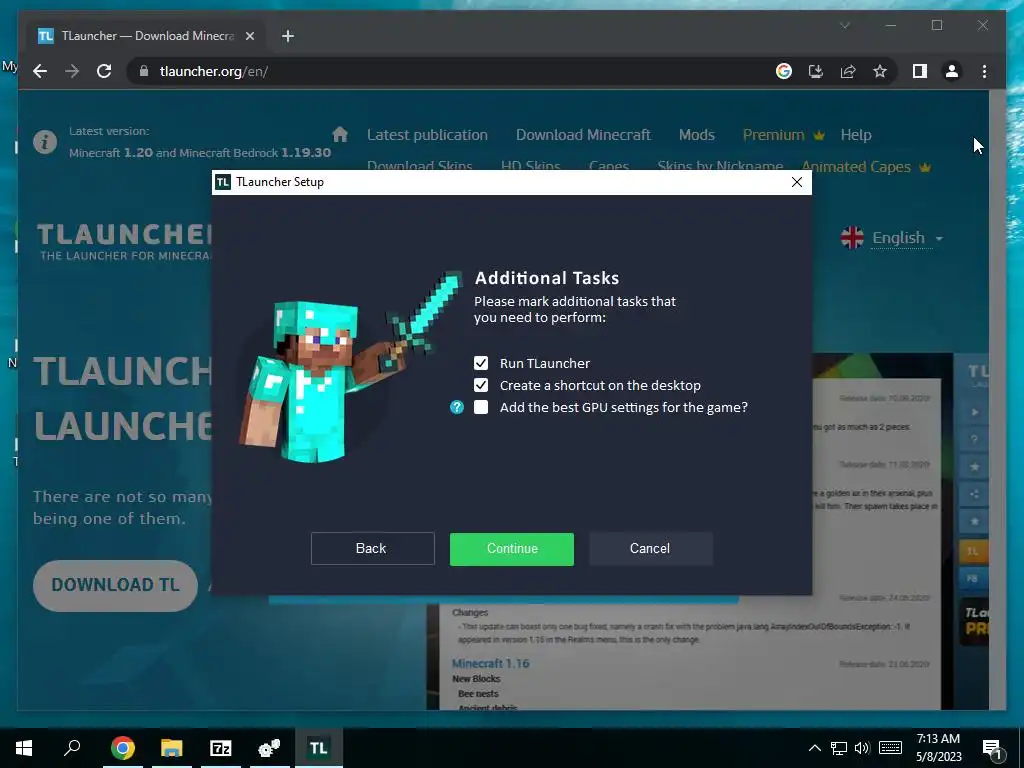Click the install page icon in address bar
The image size is (1024, 768).
pos(816,71)
